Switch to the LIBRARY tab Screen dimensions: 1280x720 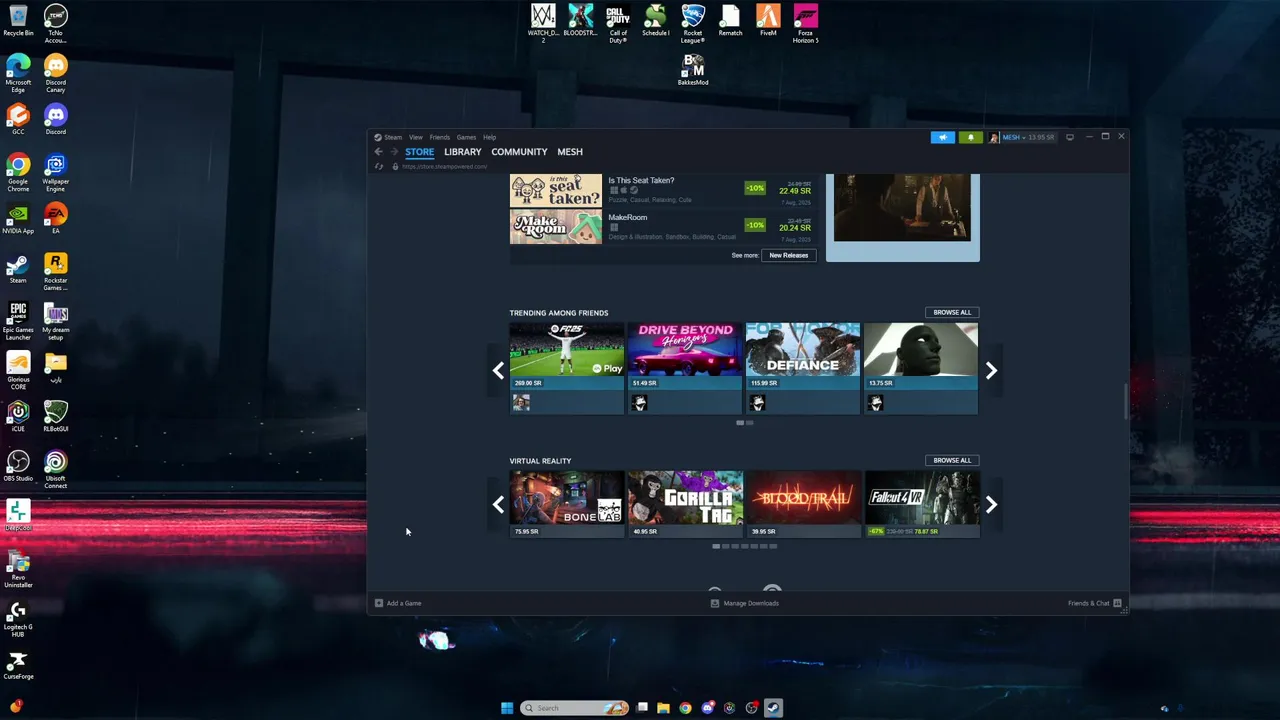coord(462,152)
